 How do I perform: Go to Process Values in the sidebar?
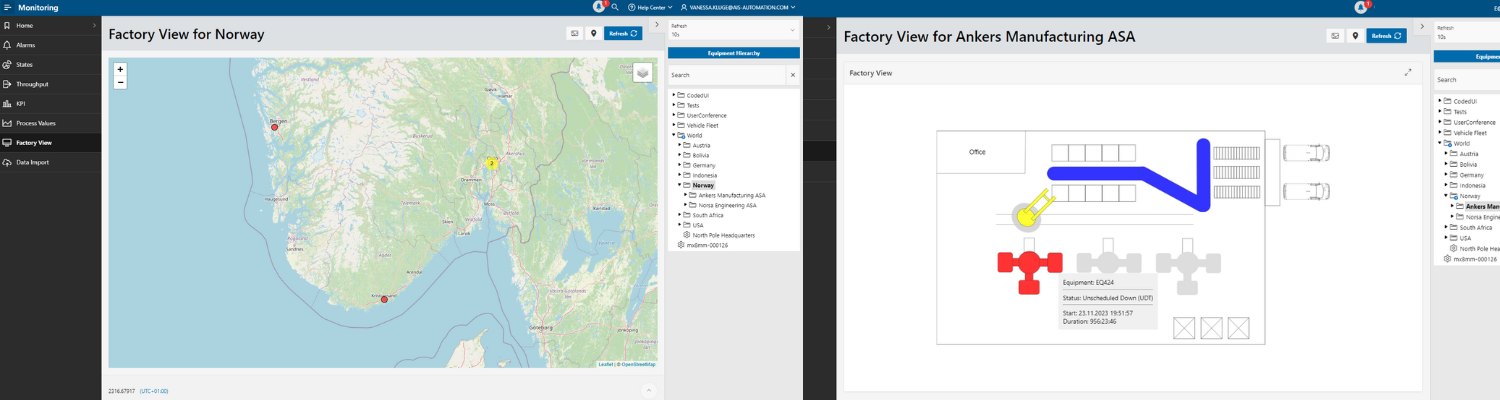coord(35,123)
